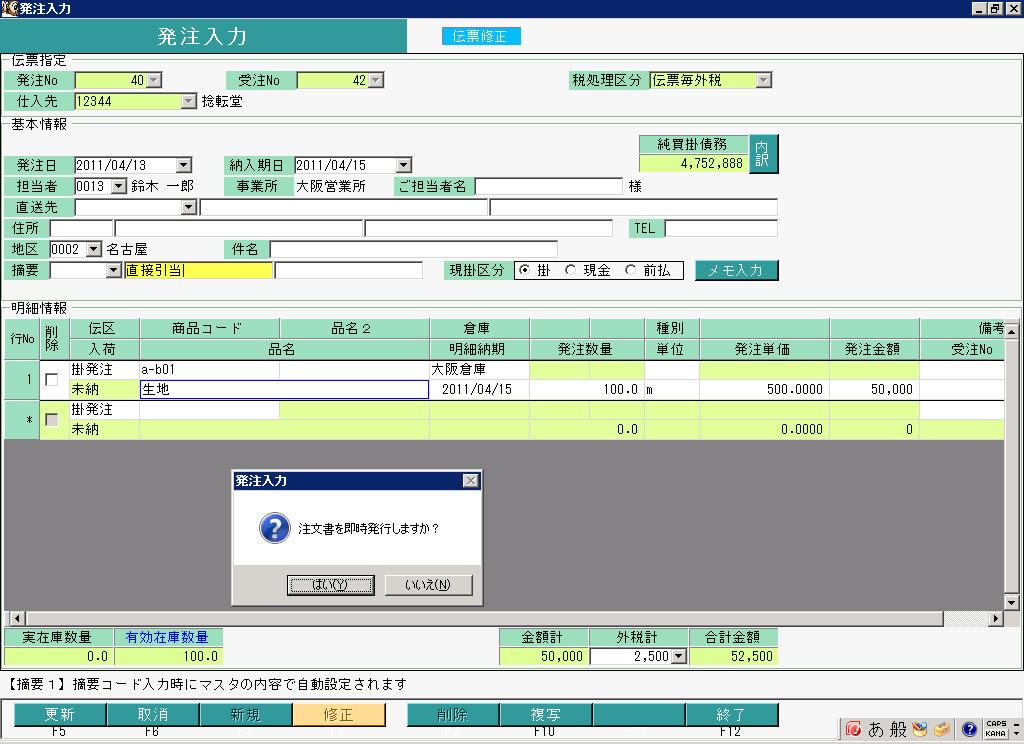Open the 納入期日 date picker dropdown
Viewport: 1024px width, 744px height.
(x=404, y=165)
